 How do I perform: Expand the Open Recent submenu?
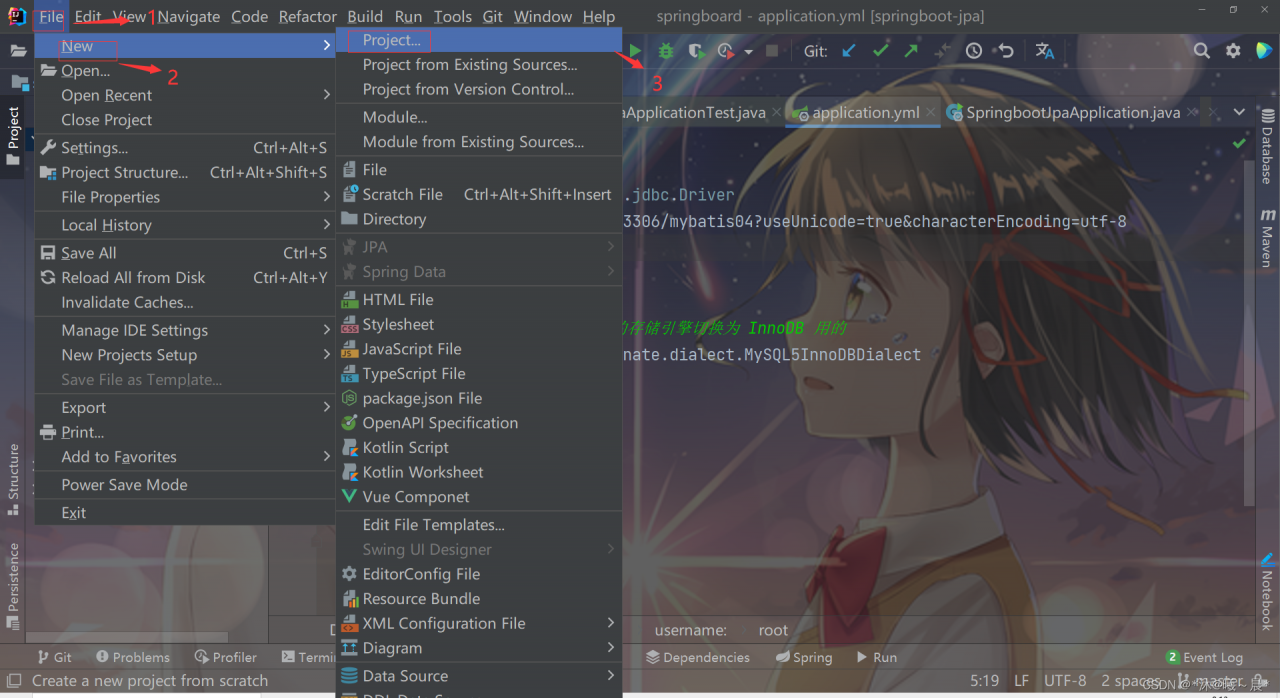(x=326, y=95)
